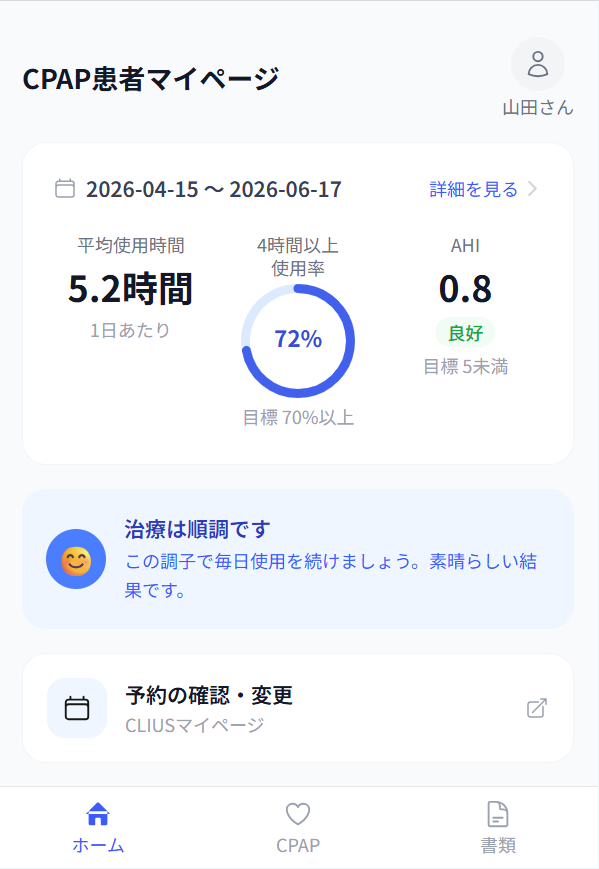Click the 平均使用時間 label

131,245
